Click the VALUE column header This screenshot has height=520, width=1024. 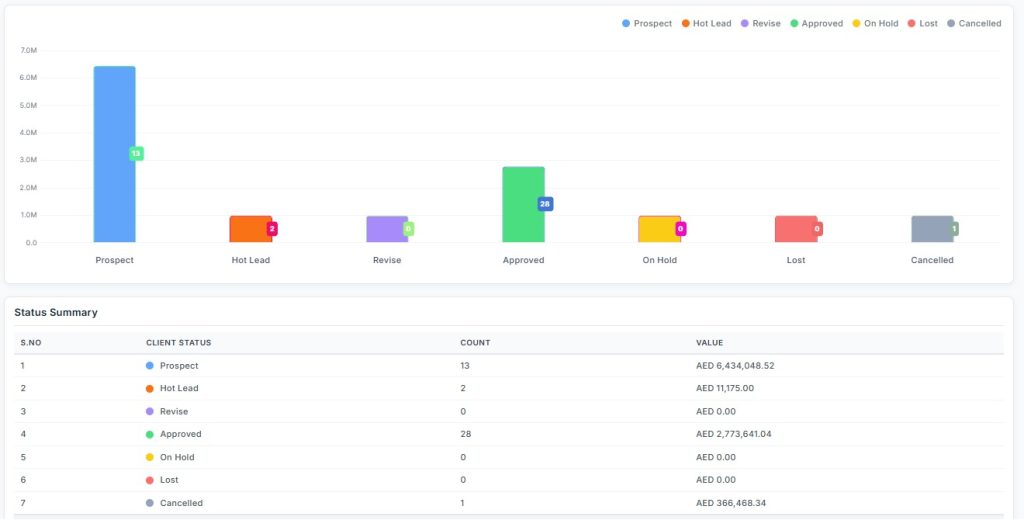pyautogui.click(x=710, y=342)
